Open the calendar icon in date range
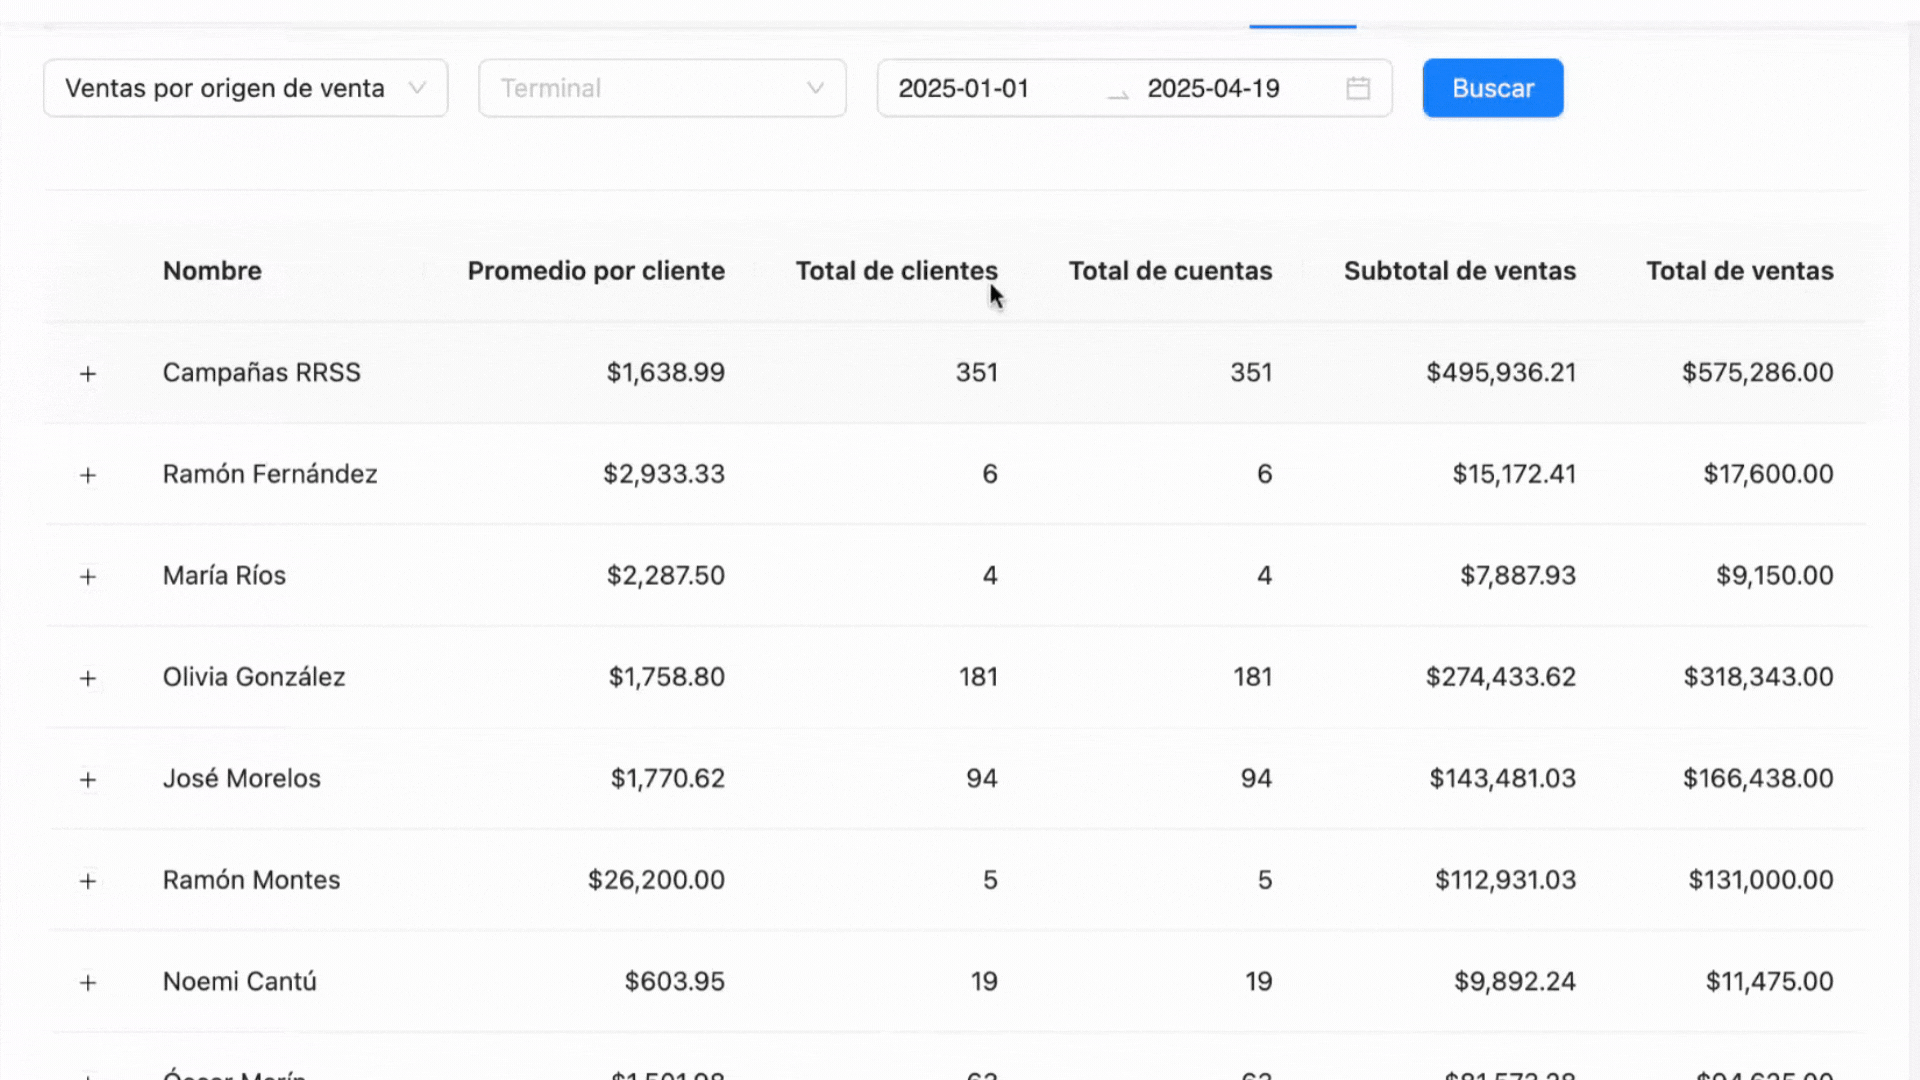 pyautogui.click(x=1357, y=88)
